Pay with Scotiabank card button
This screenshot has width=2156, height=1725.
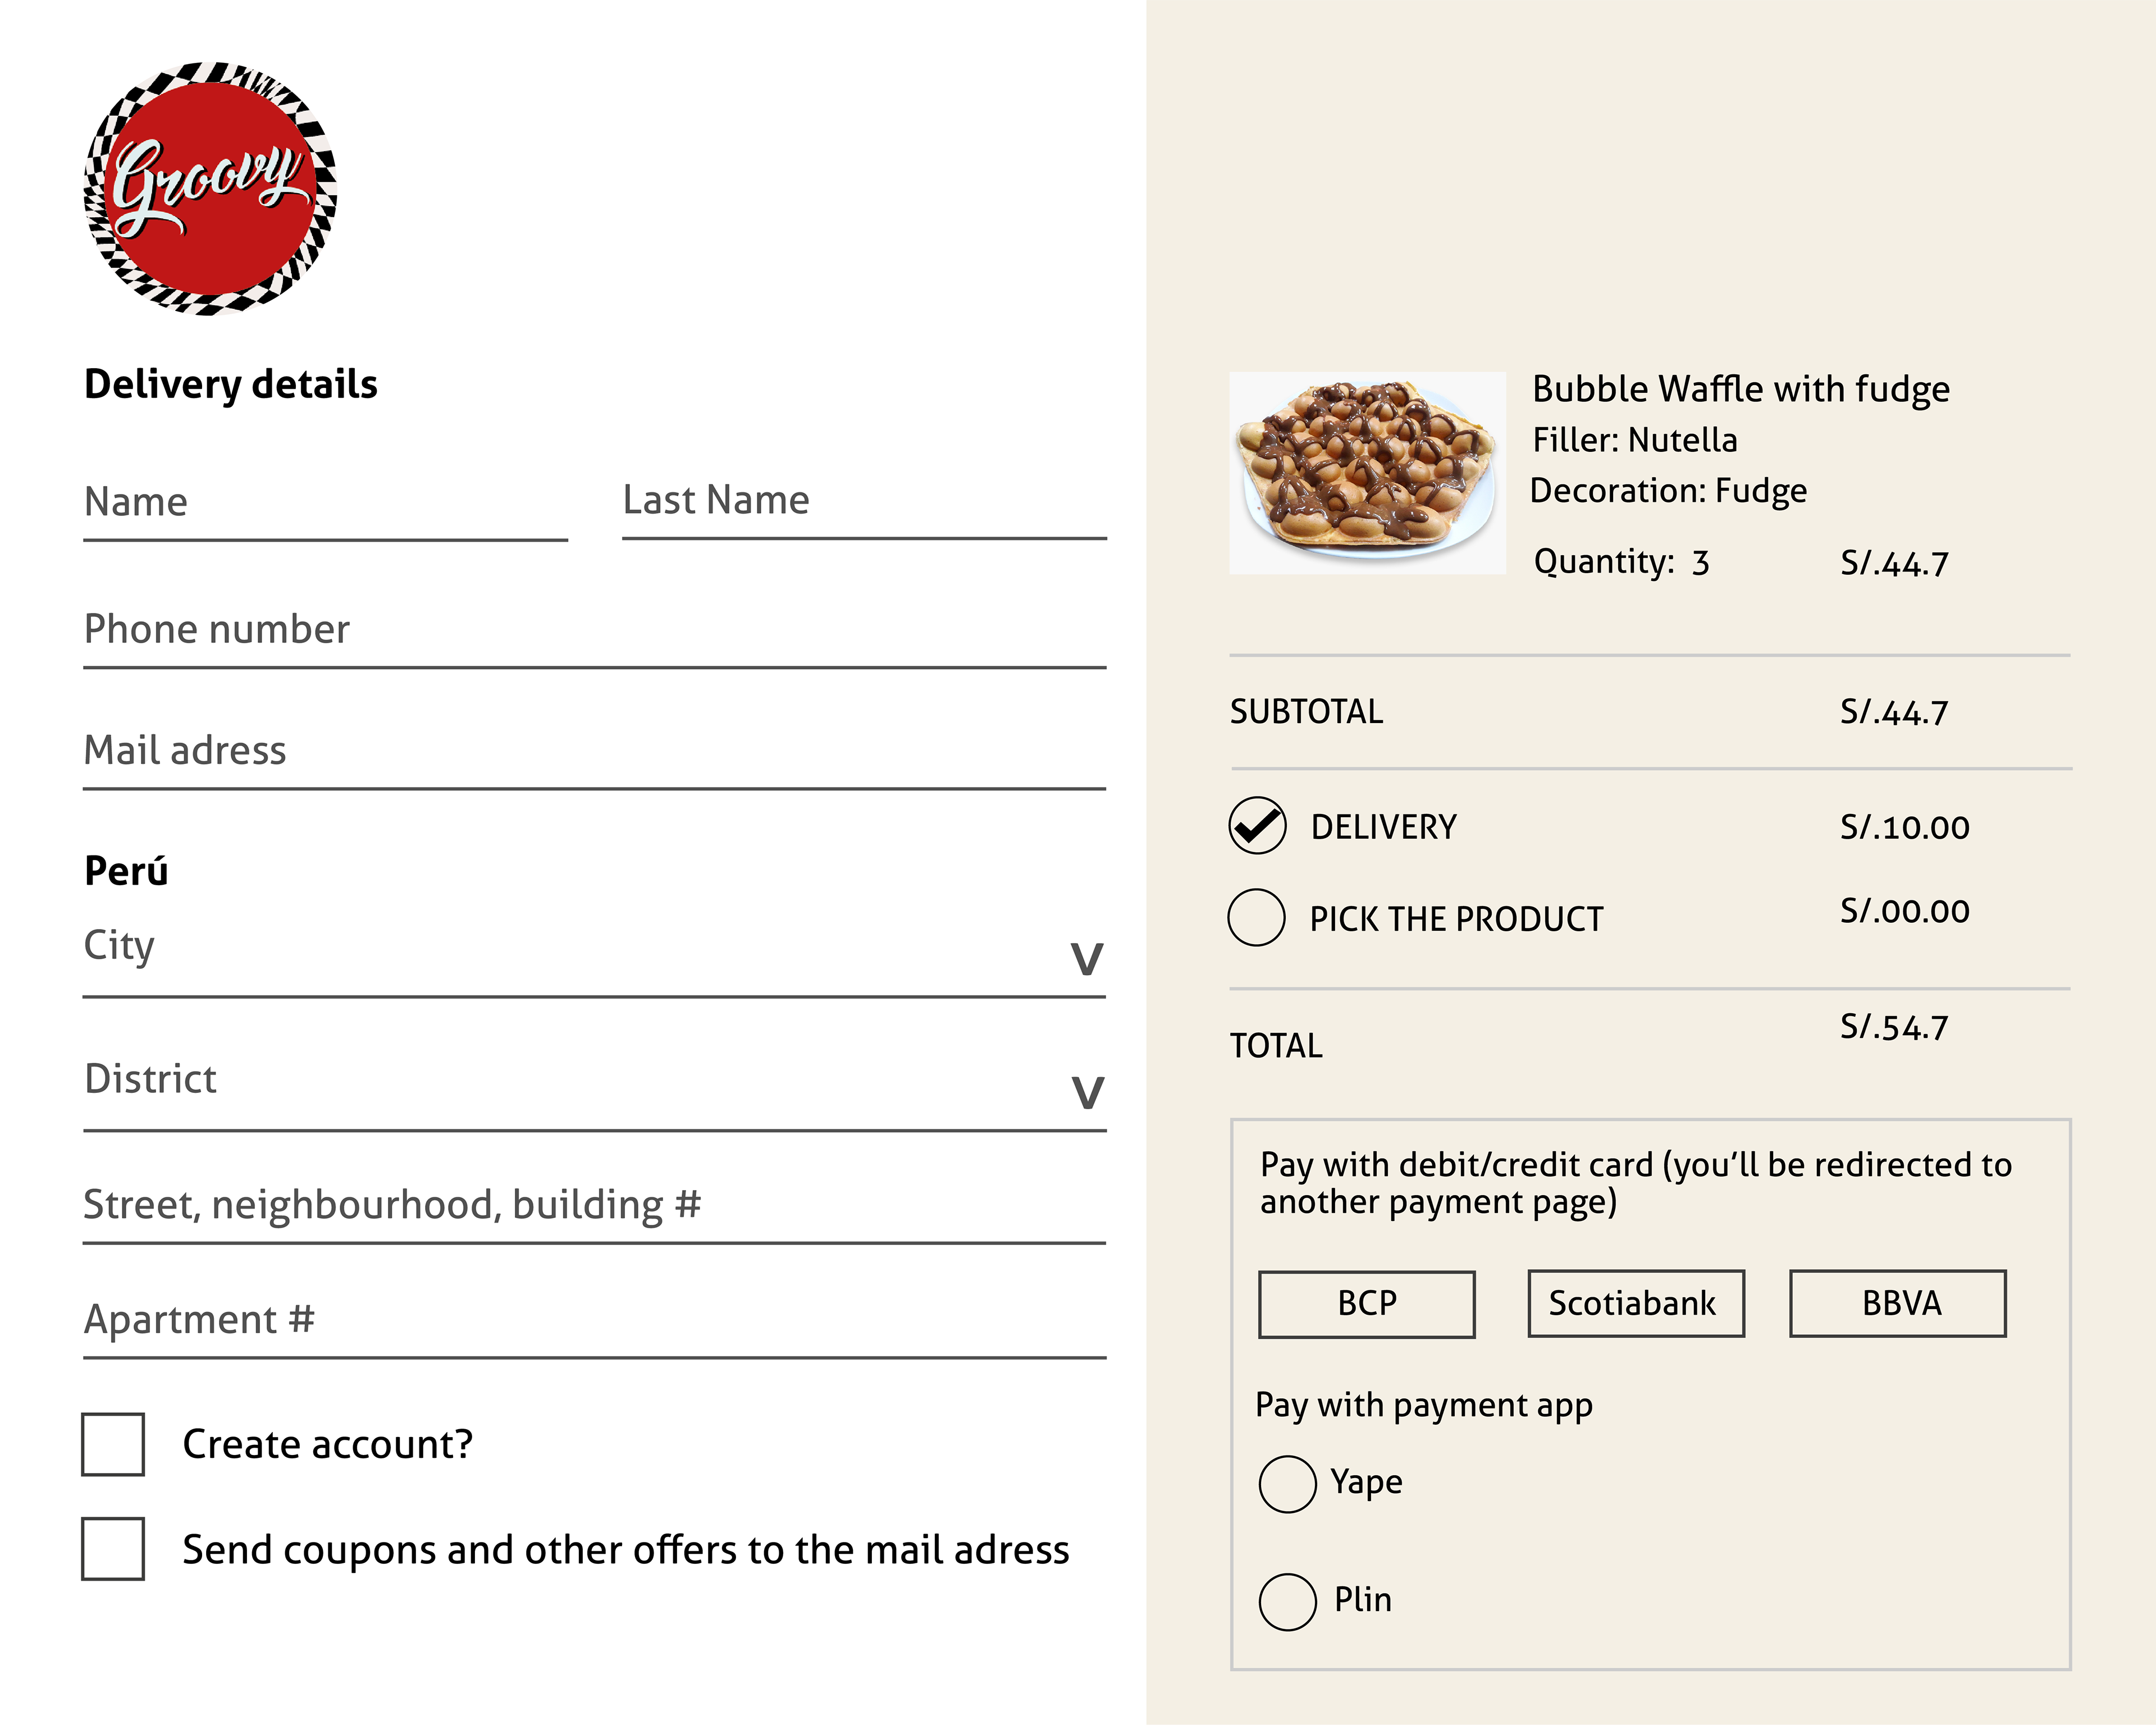tap(1635, 1304)
